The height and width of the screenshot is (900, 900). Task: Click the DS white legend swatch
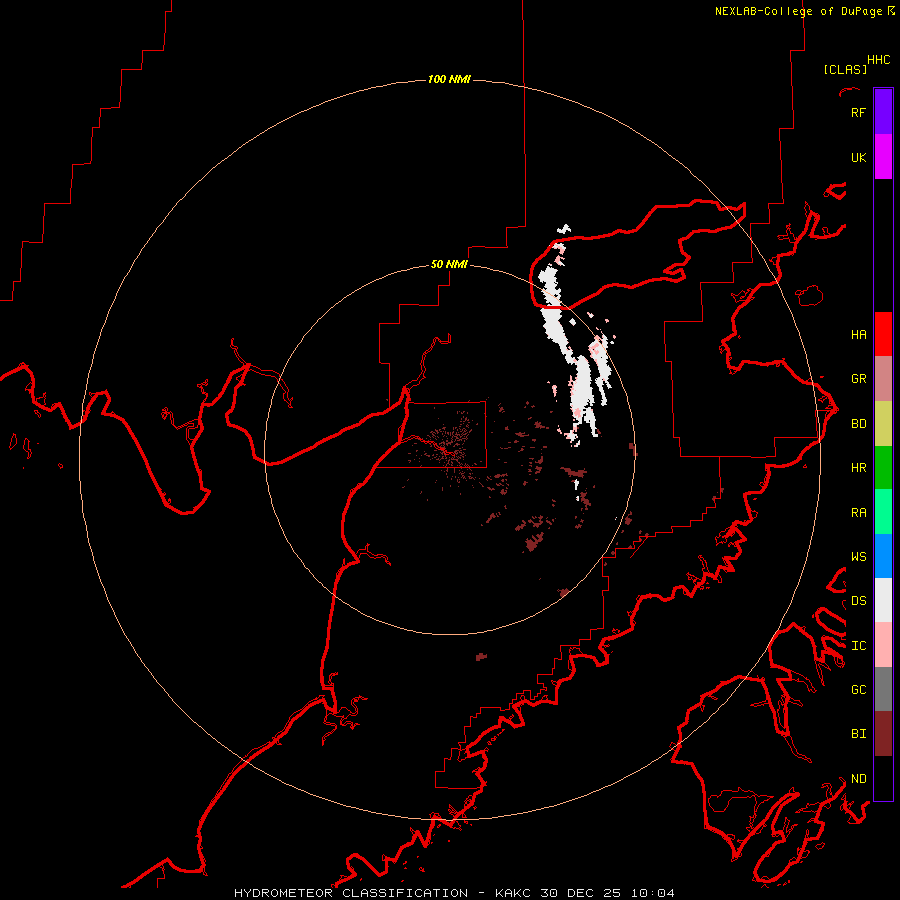click(883, 600)
